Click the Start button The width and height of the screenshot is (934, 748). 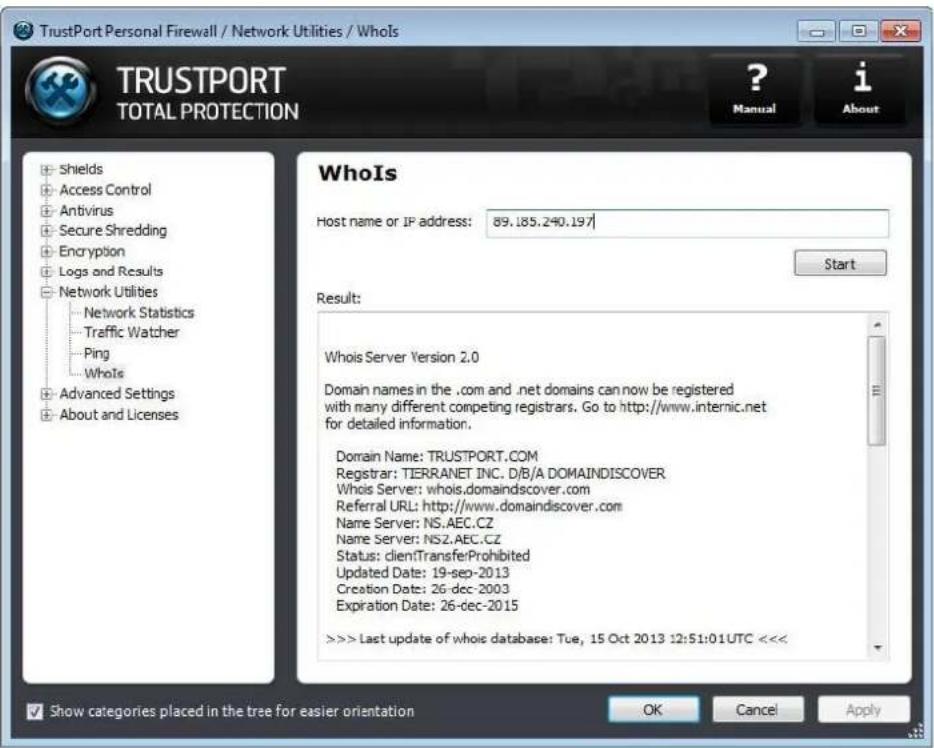[x=840, y=264]
